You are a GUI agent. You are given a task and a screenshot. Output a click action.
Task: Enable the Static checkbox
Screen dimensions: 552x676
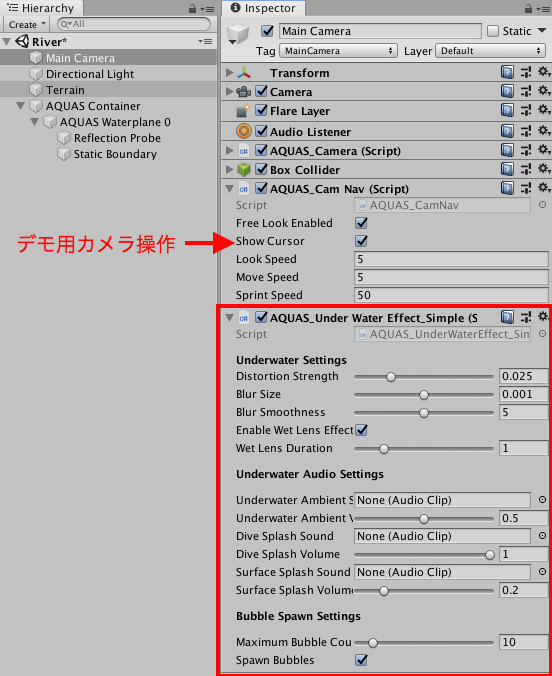coord(493,31)
